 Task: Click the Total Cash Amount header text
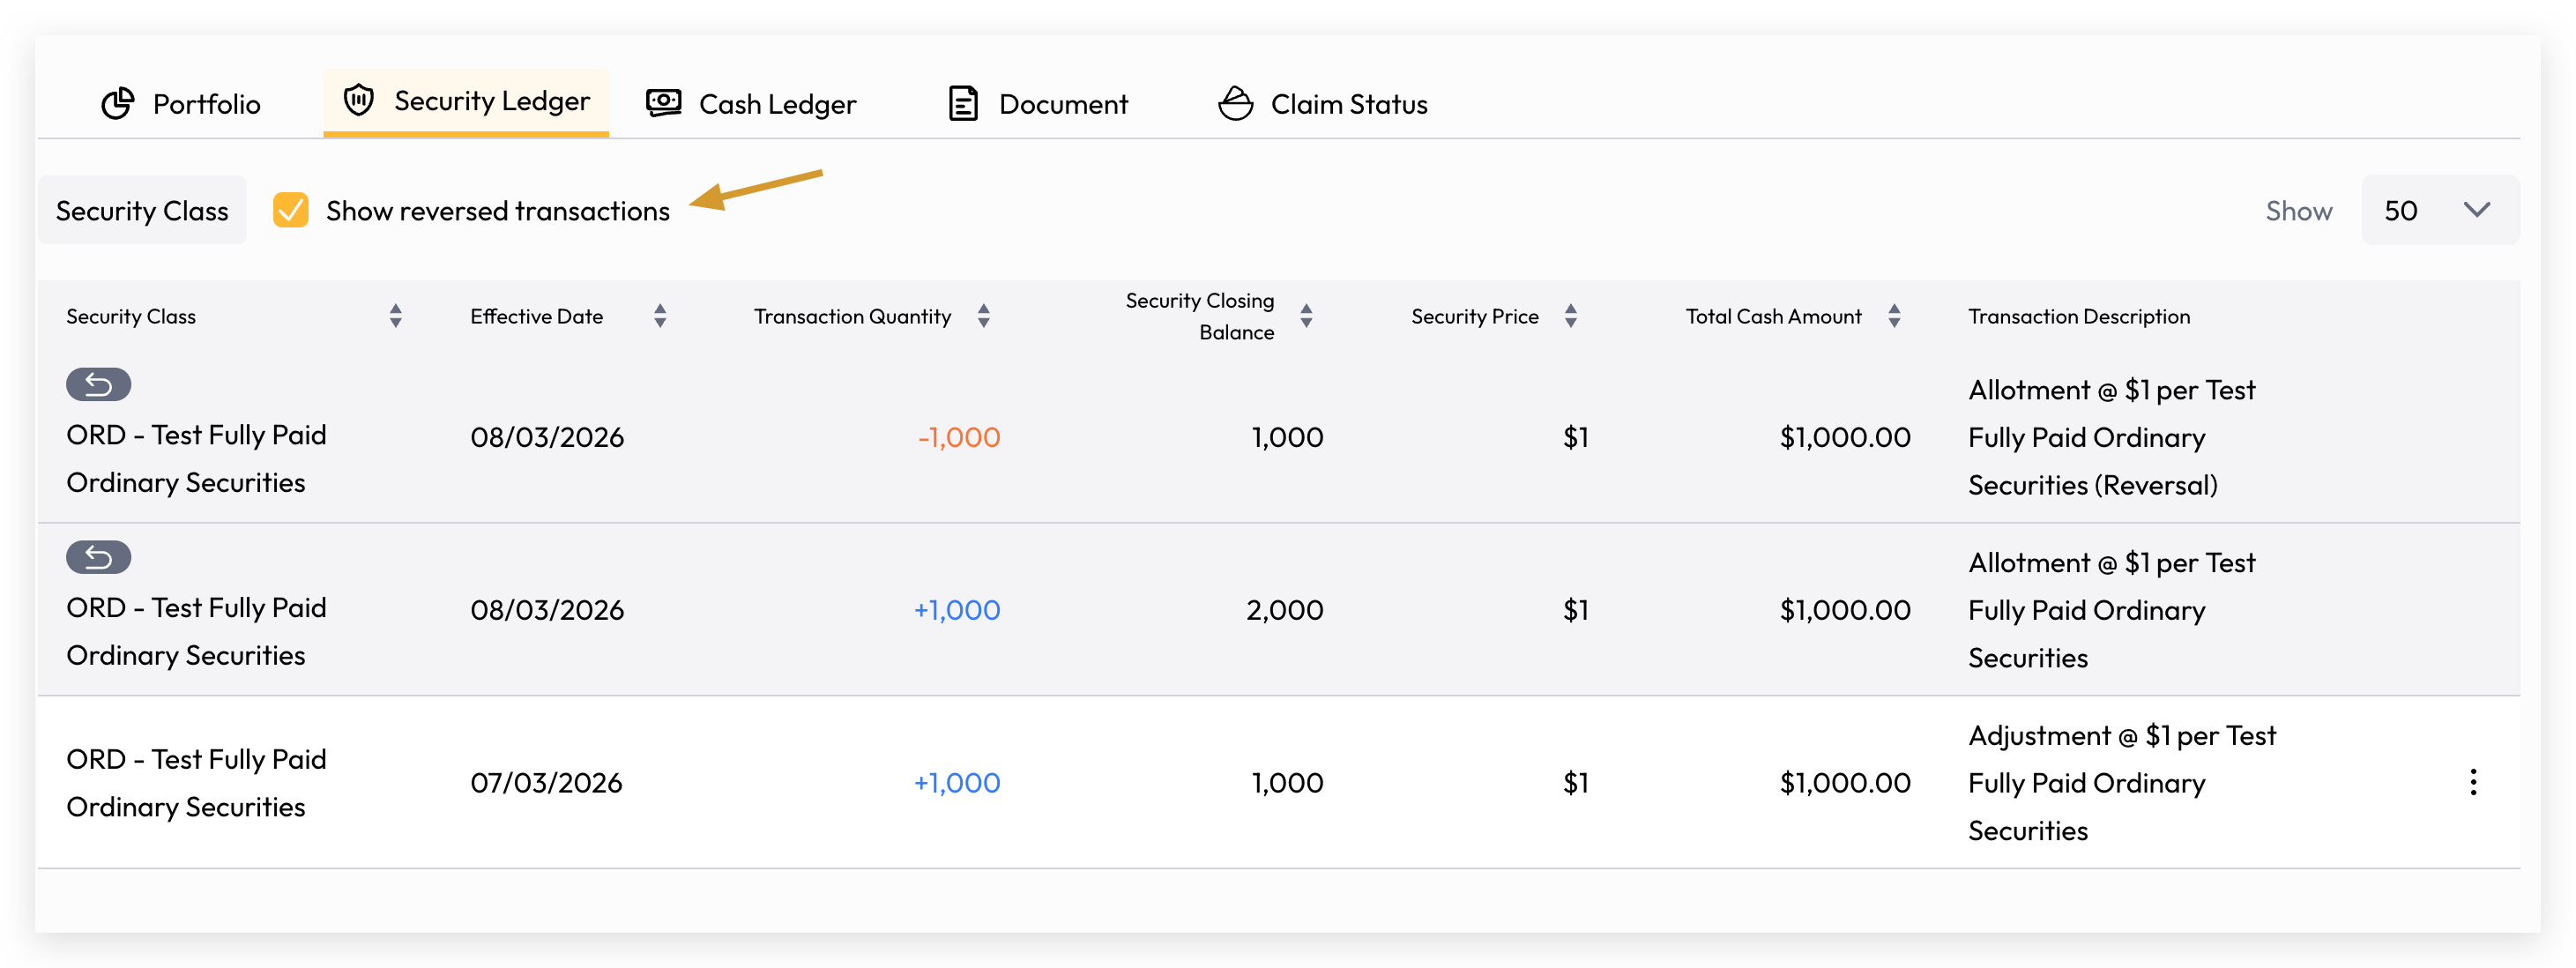coord(1774,317)
